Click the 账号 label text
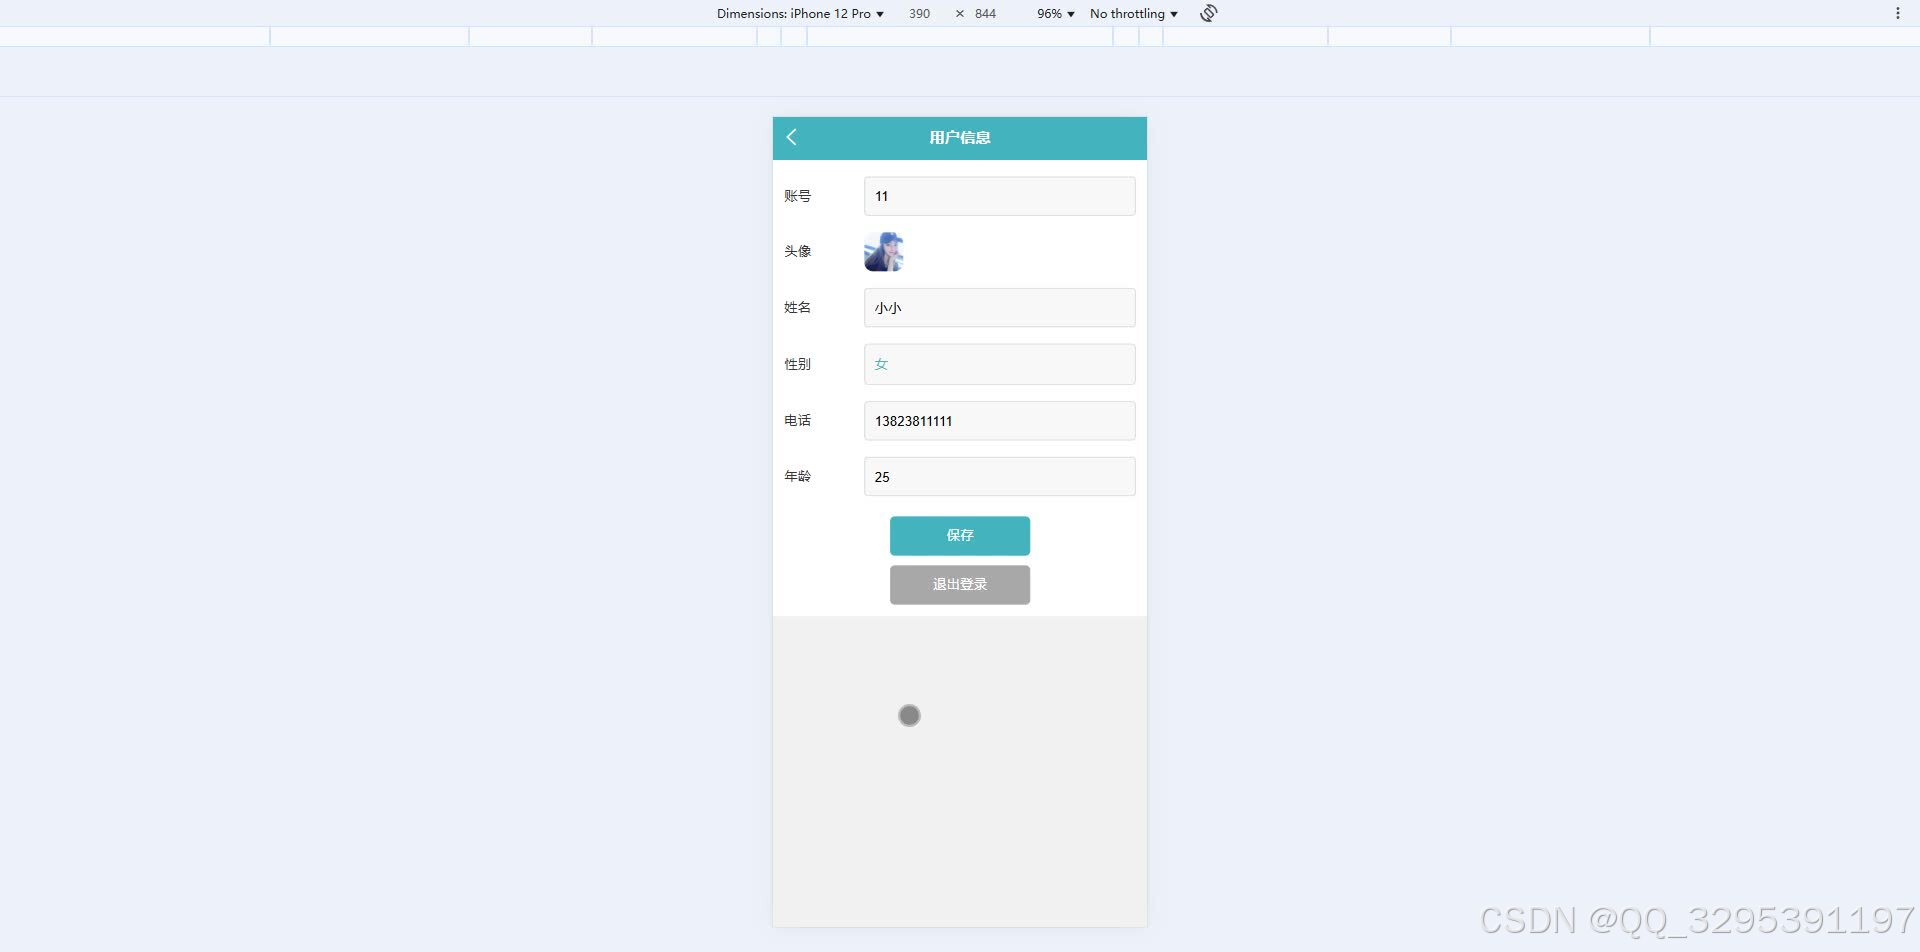Viewport: 1920px width, 952px height. tap(797, 196)
